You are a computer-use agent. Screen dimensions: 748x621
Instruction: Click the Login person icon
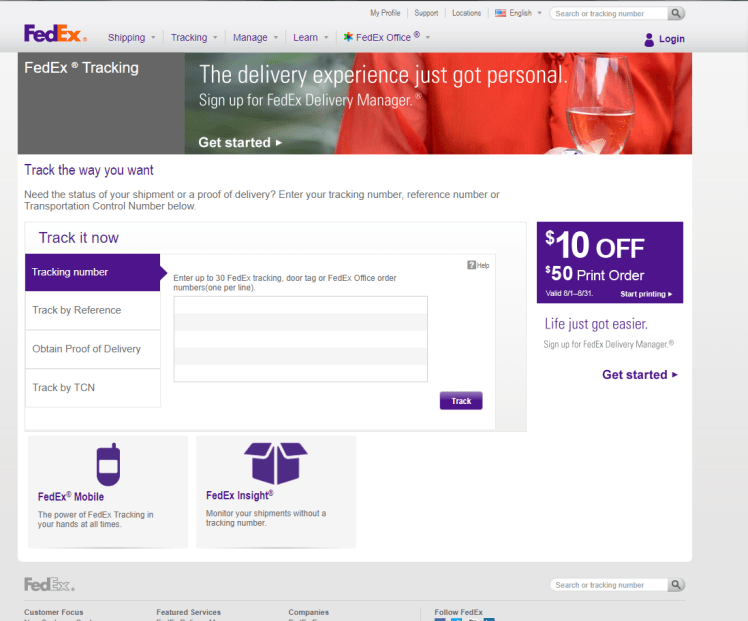coord(649,39)
